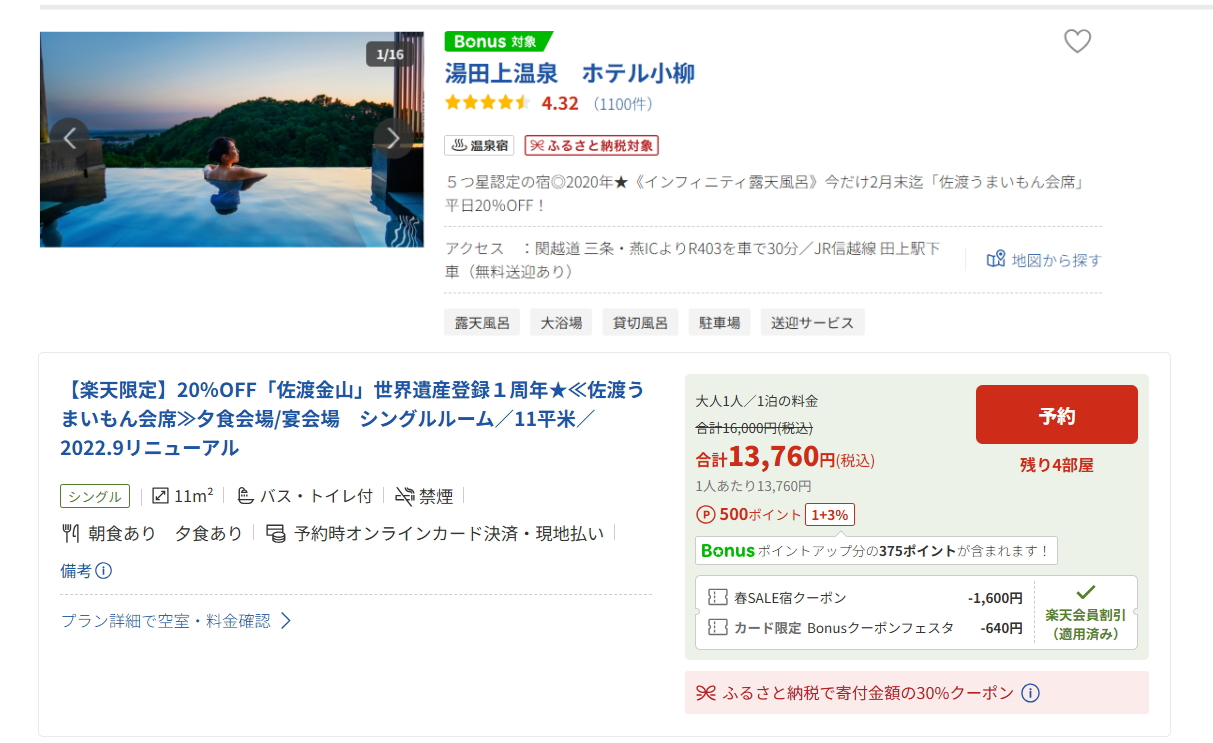The height and width of the screenshot is (743, 1213).
Task: Click the 1+3% point rate badge
Action: [x=829, y=515]
